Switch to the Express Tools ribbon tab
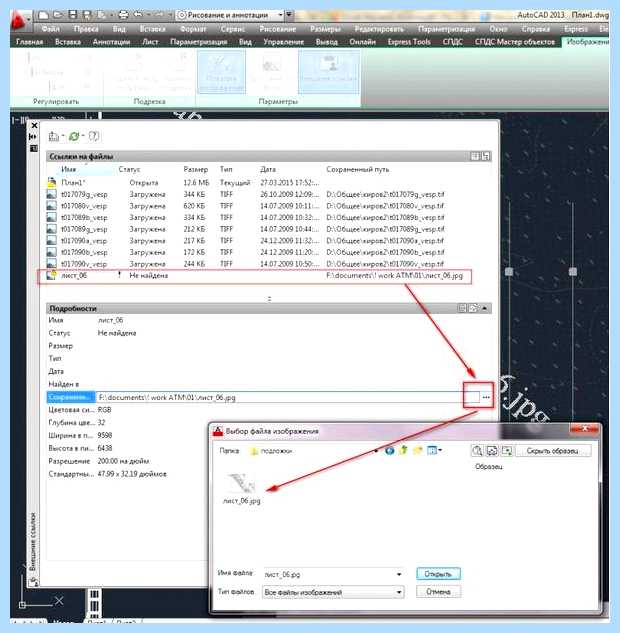This screenshot has height=633, width=620. tap(409, 42)
